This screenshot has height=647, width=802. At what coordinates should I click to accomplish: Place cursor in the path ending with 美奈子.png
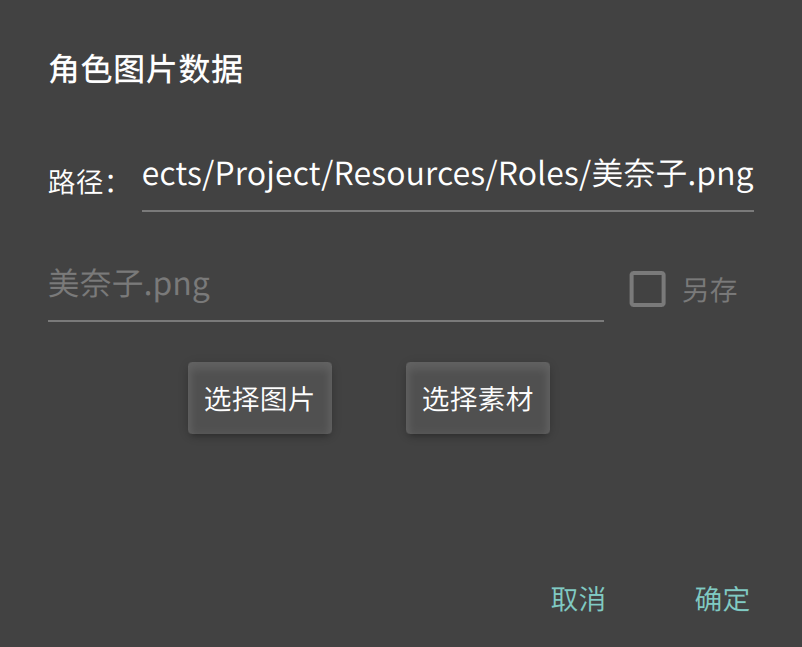(450, 176)
